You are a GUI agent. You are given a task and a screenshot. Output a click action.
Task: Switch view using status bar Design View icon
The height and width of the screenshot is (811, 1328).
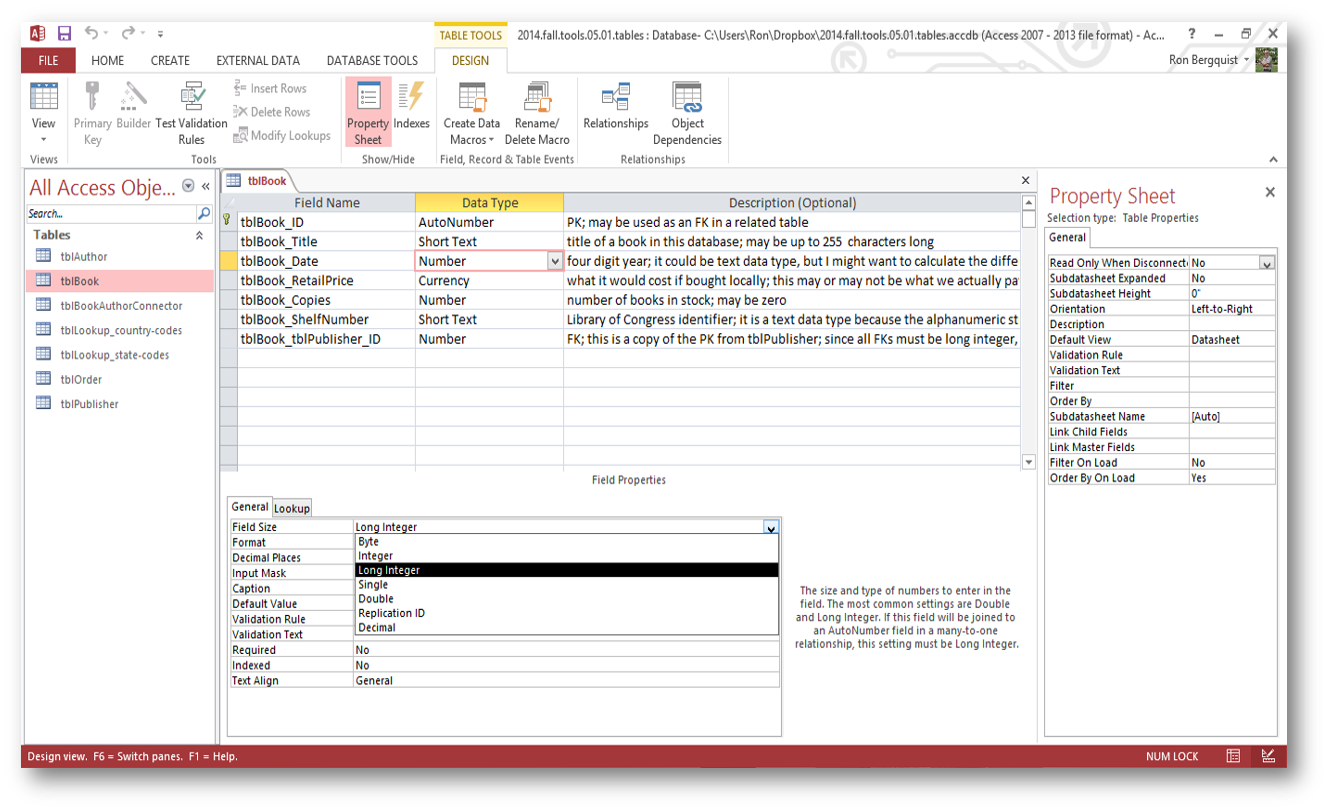[1268, 756]
